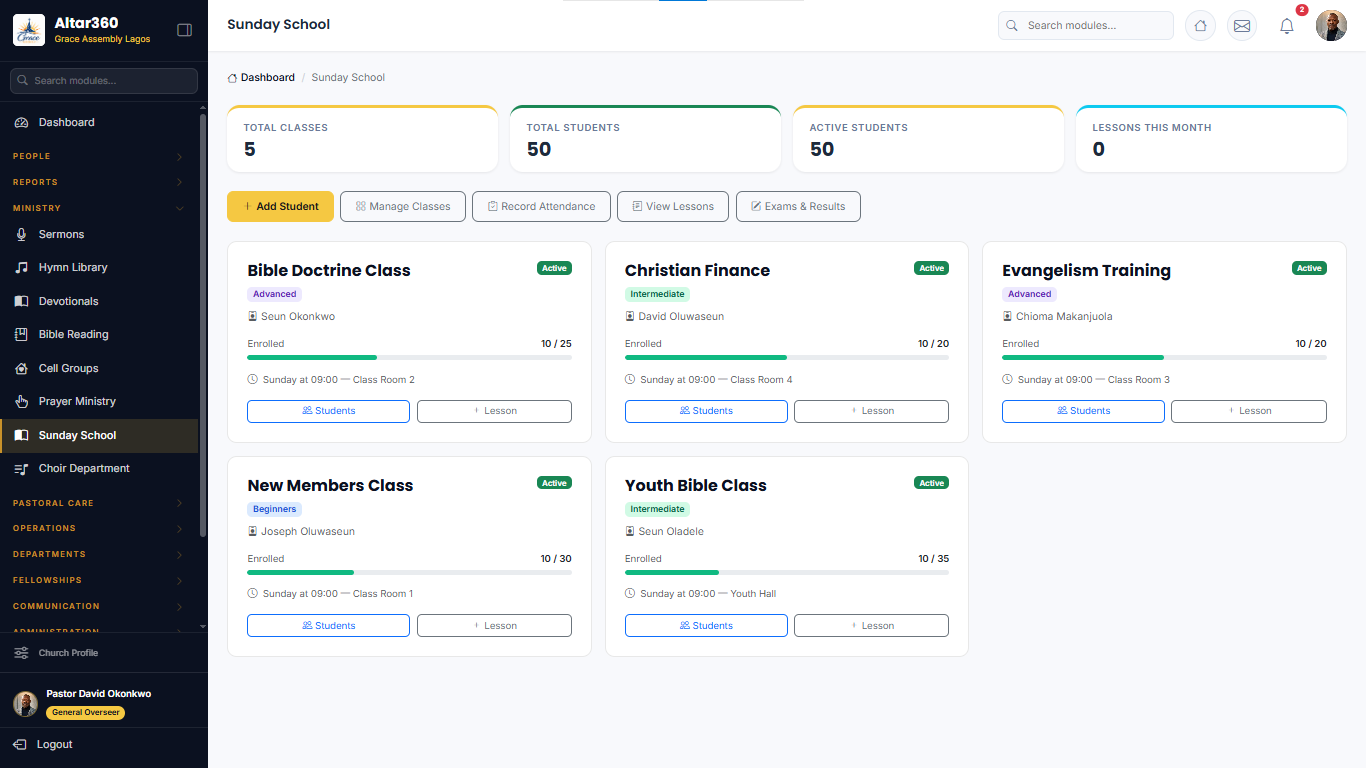Click the Sermons microphone icon

21,234
